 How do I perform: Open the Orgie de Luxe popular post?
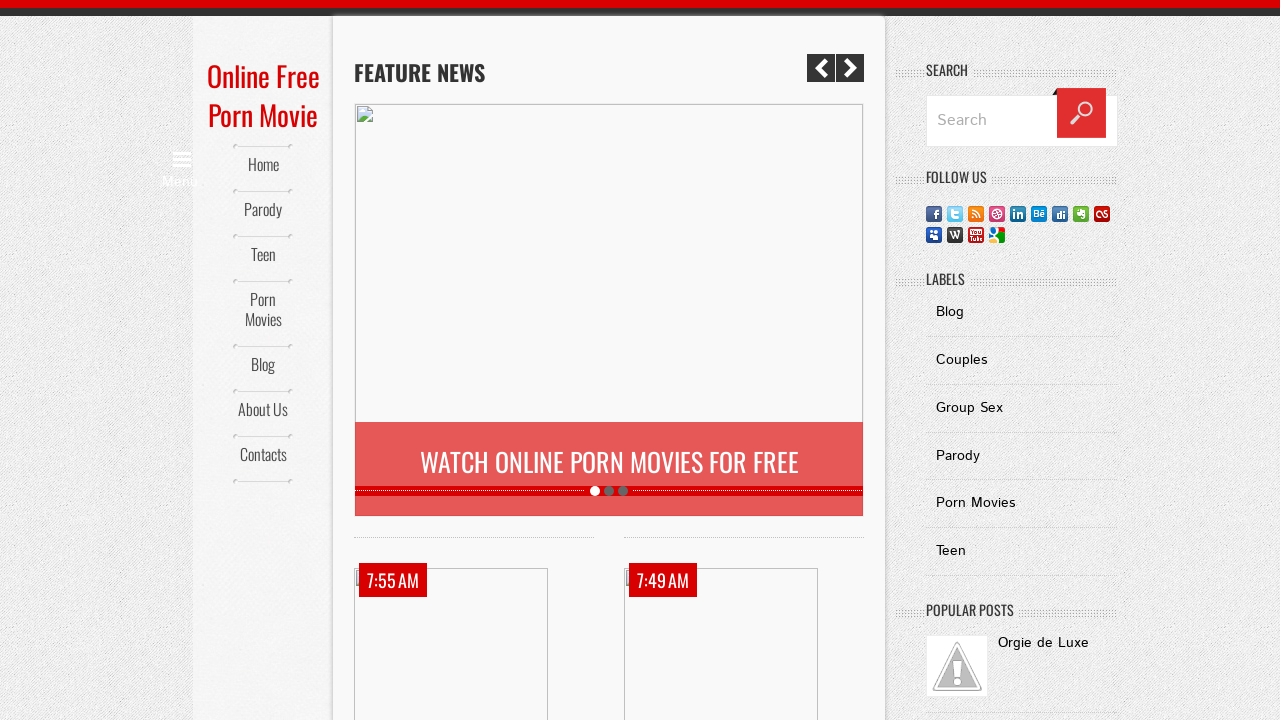(1043, 643)
